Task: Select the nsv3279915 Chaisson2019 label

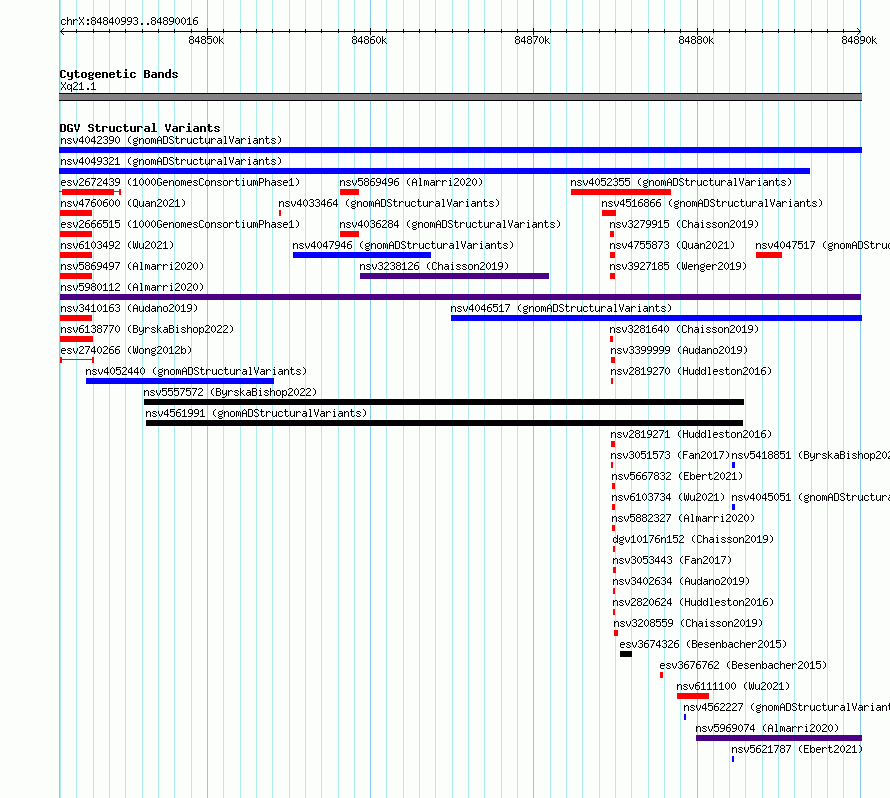Action: click(x=684, y=224)
